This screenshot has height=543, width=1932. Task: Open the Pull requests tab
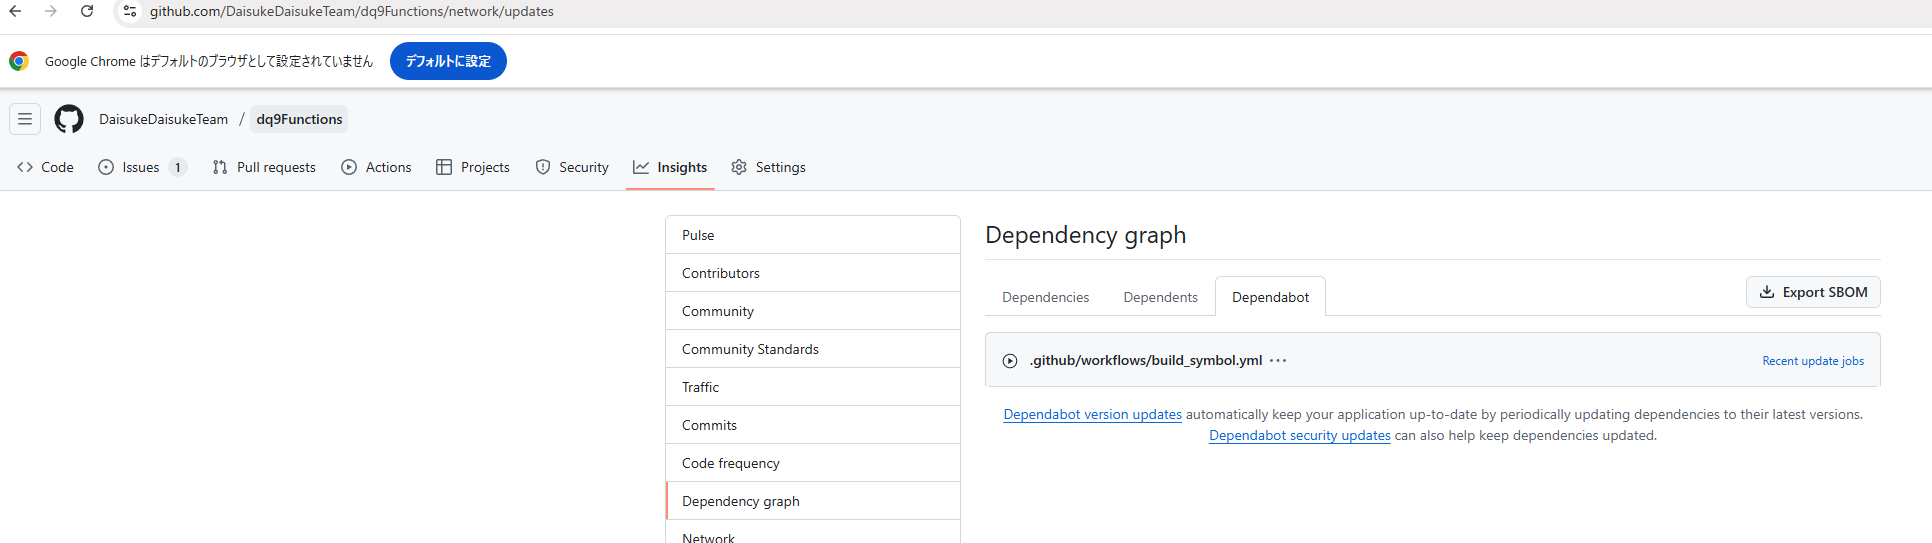(264, 167)
